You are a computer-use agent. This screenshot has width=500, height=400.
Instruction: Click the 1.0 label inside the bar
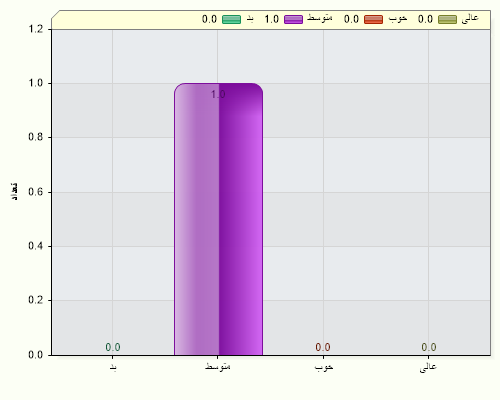pos(218,95)
